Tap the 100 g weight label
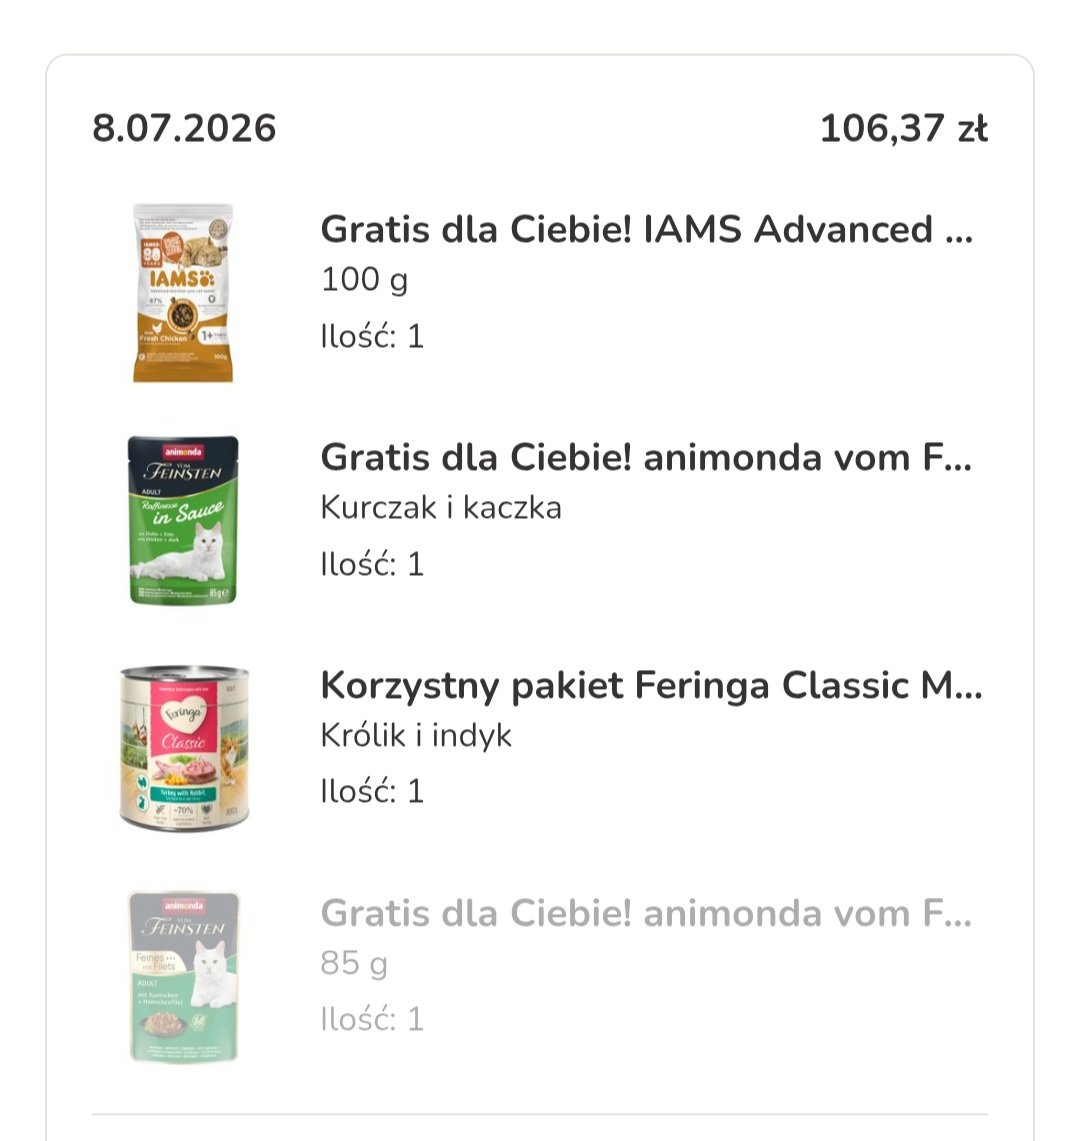Viewport: 1080px width, 1141px height. (x=364, y=280)
